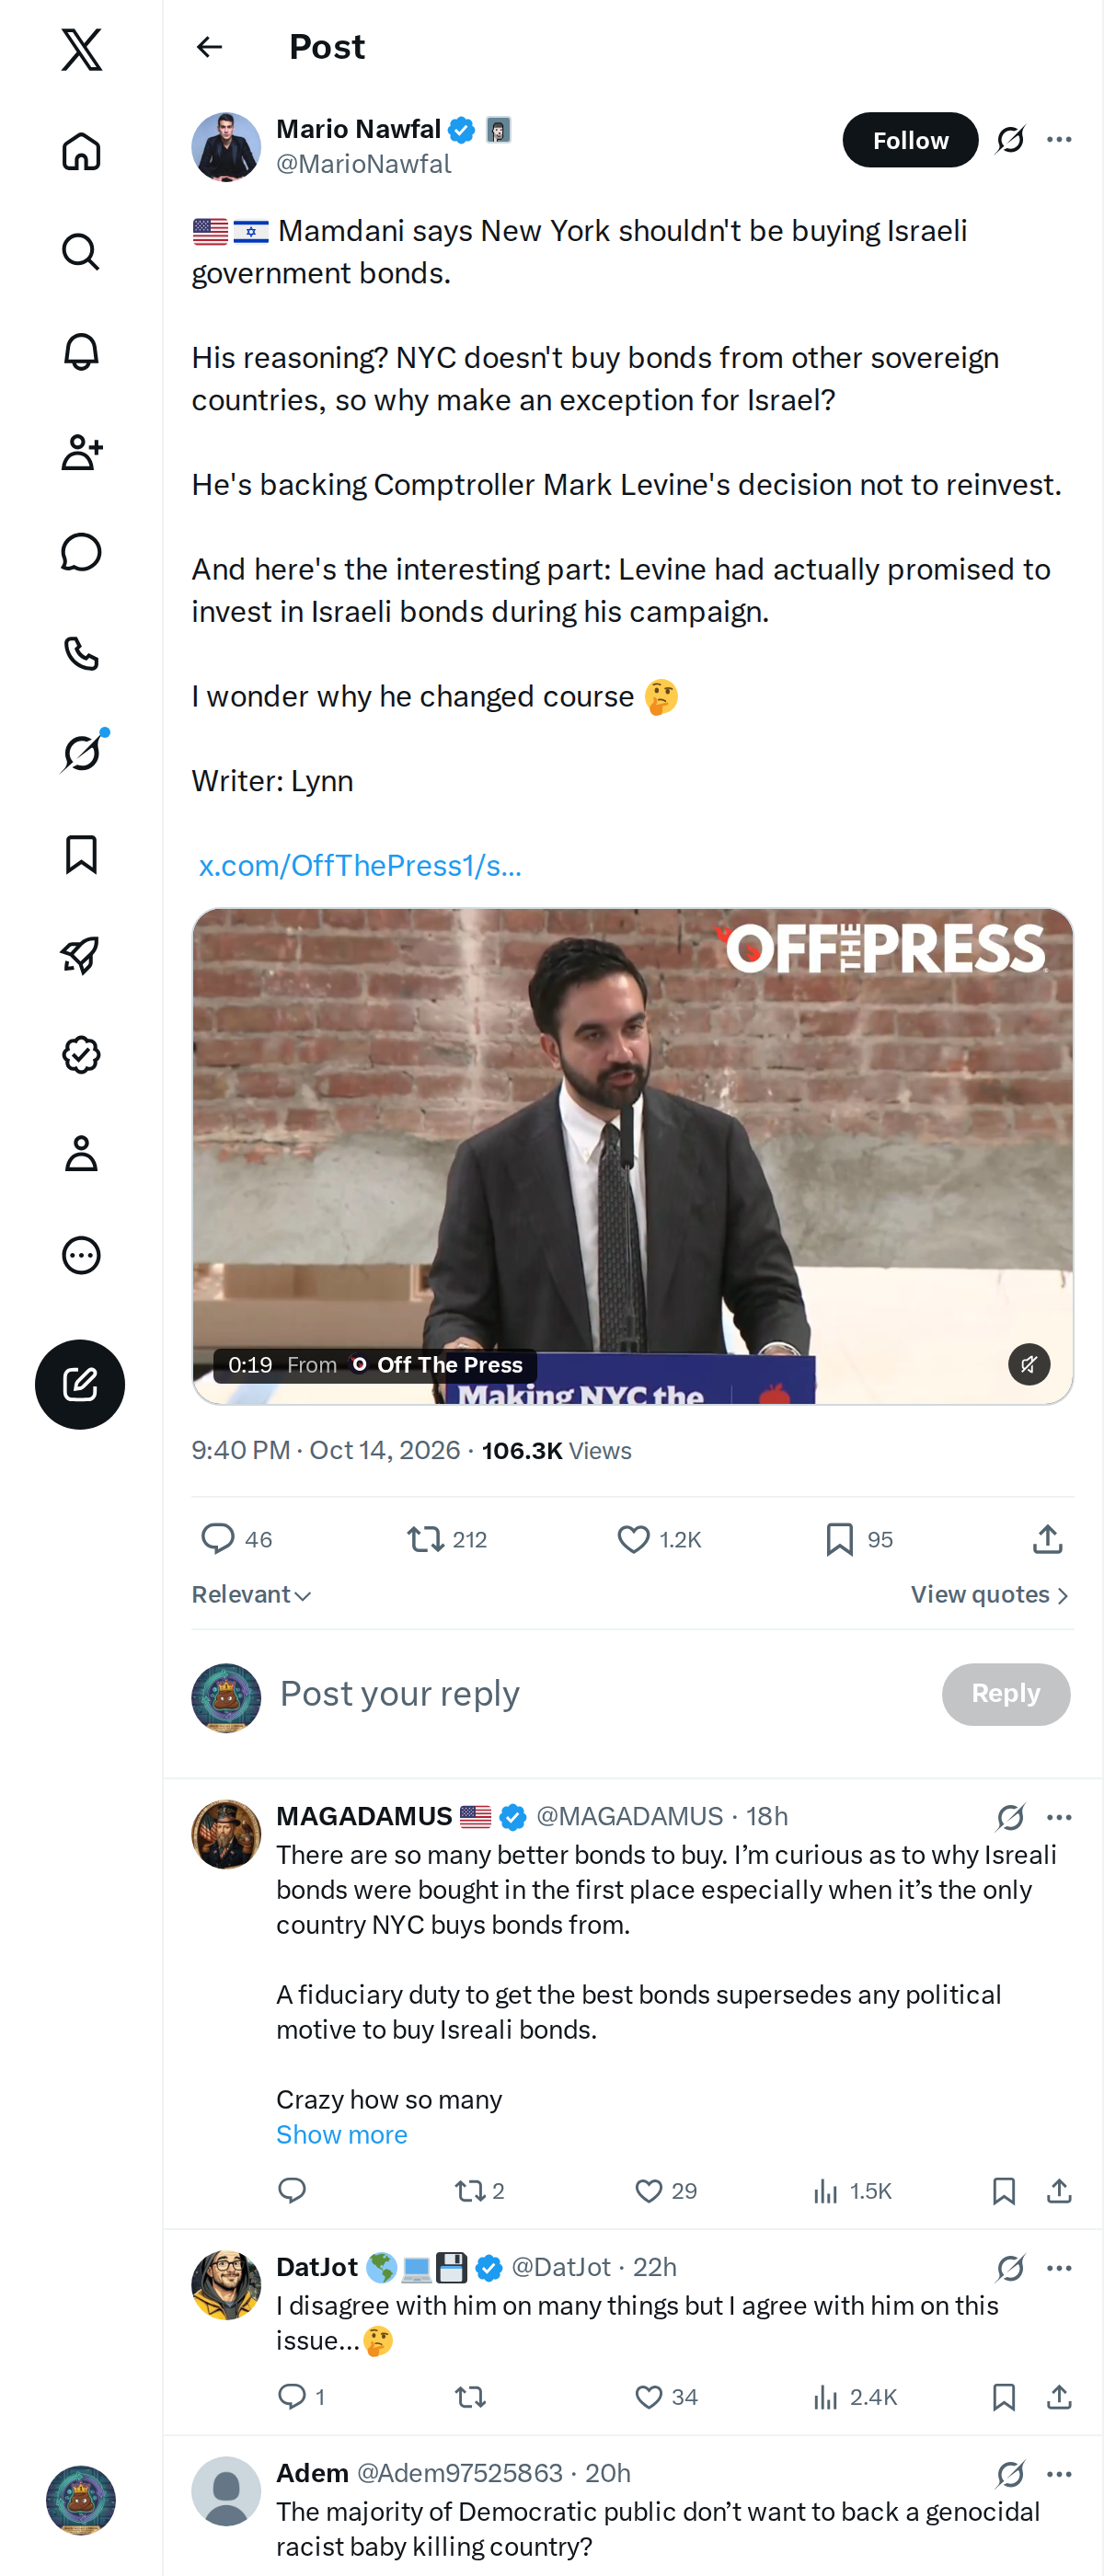Click the compose post button

coord(80,1384)
